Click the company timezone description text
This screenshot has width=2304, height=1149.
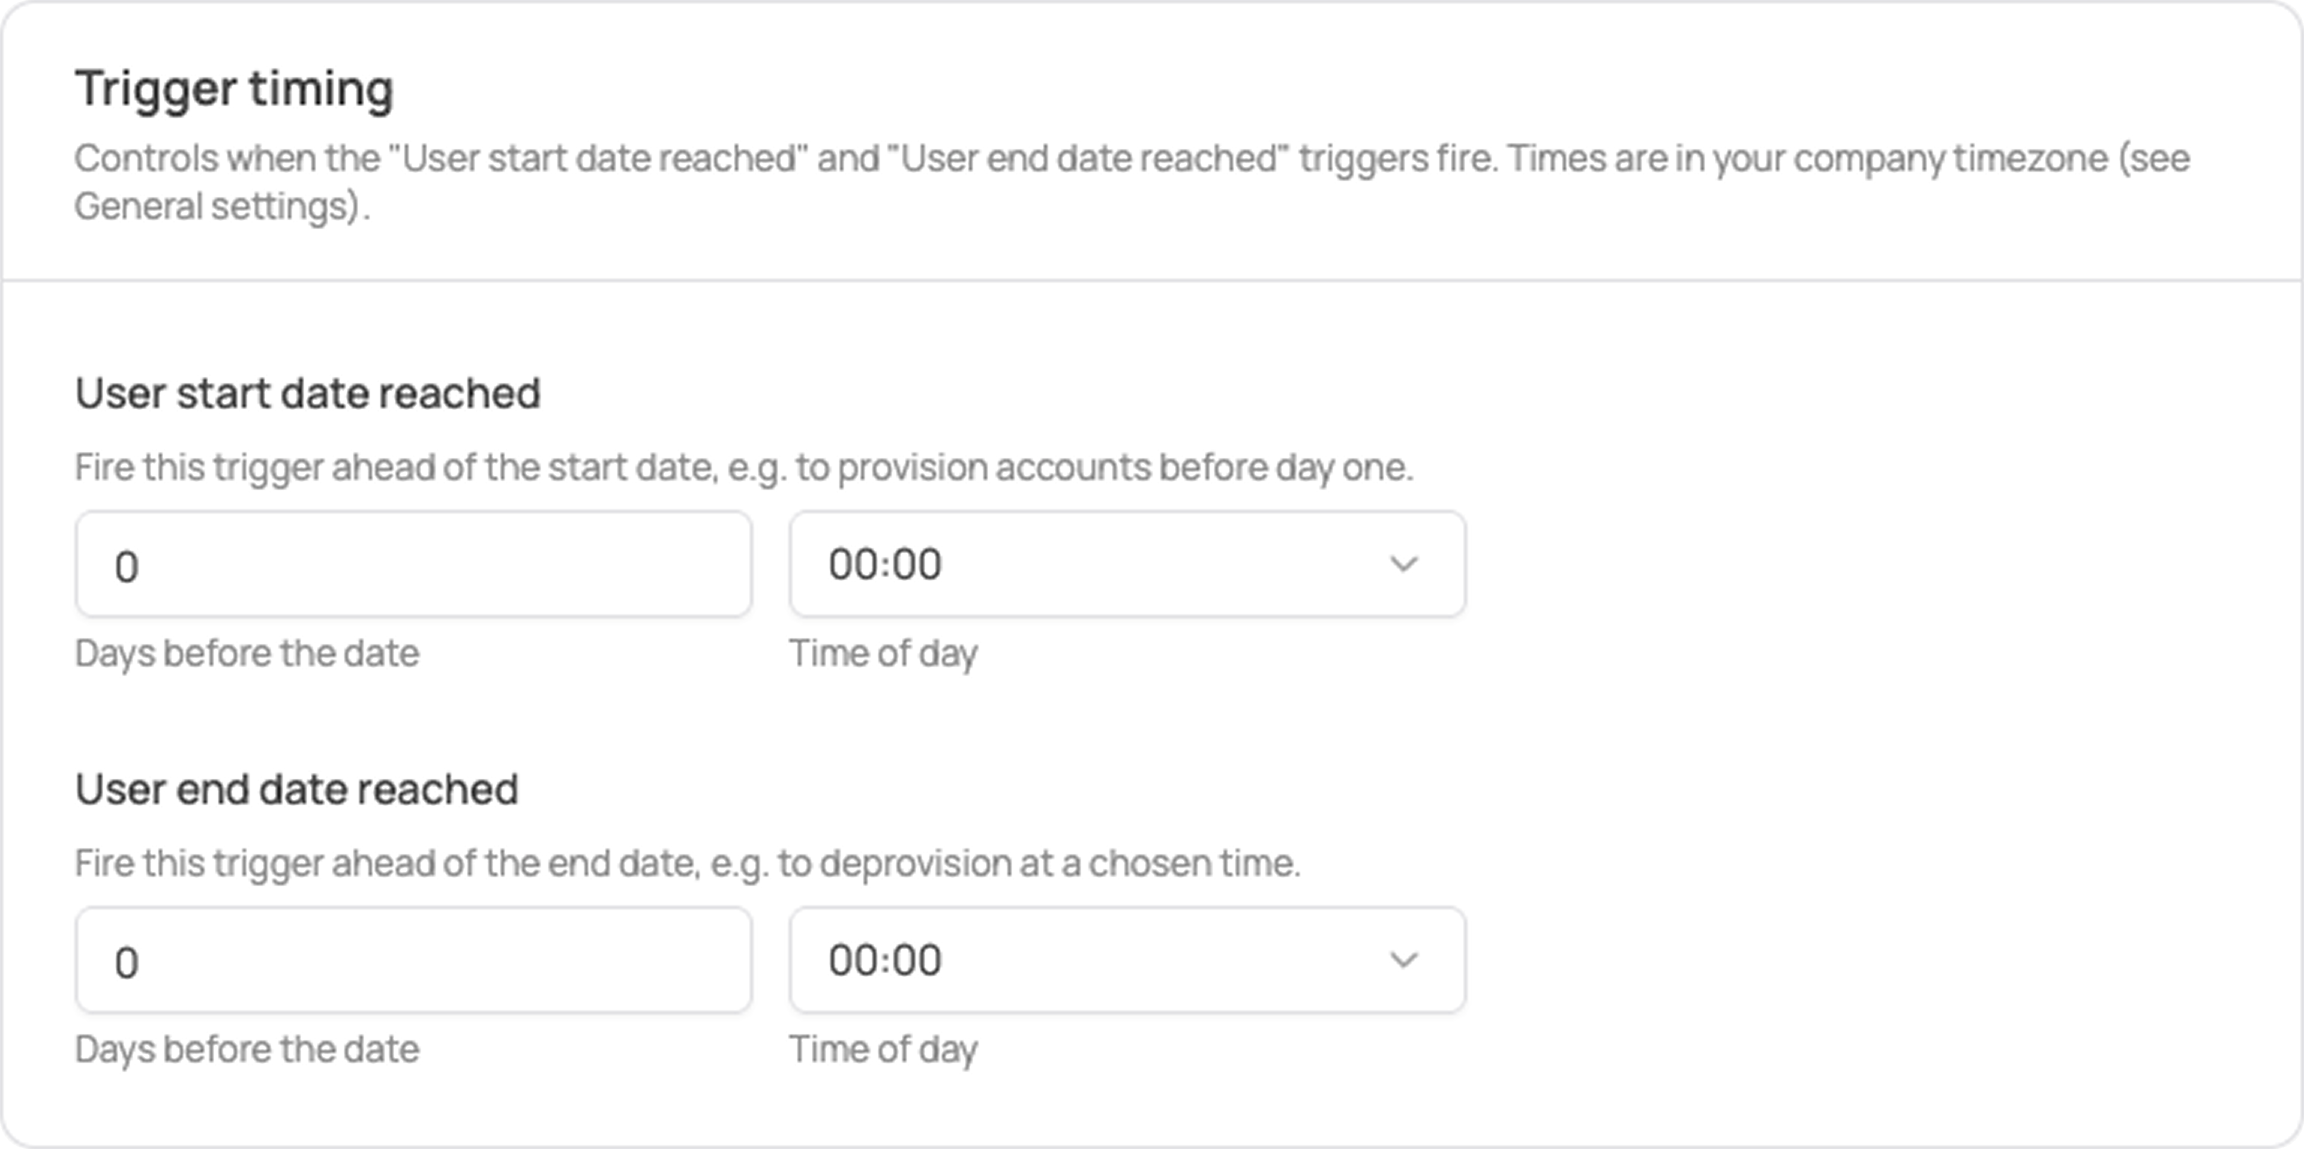(x=1132, y=182)
